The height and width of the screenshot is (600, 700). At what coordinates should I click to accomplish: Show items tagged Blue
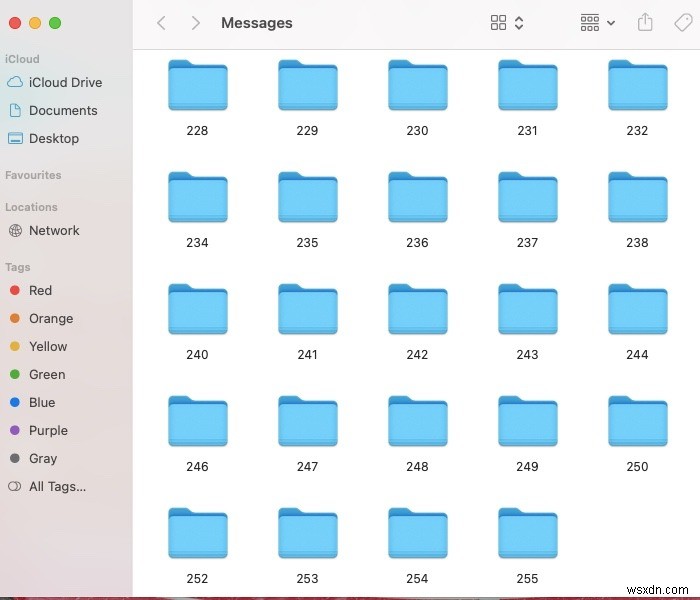pyautogui.click(x=33, y=402)
